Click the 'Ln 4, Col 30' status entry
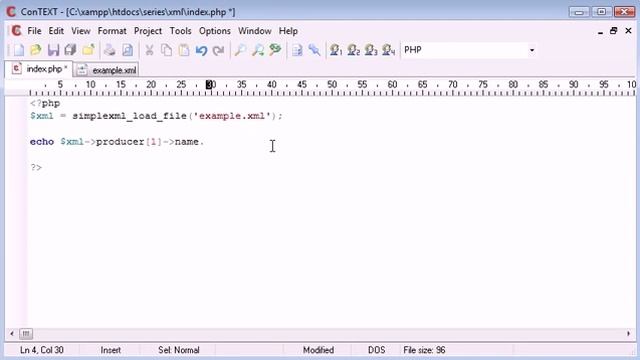 point(42,350)
